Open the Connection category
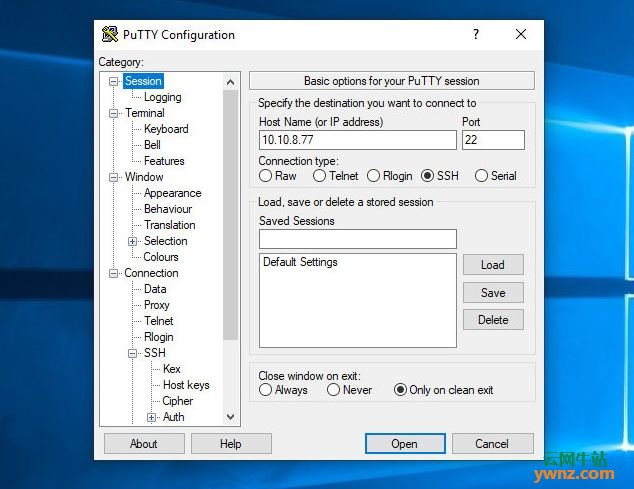The width and height of the screenshot is (634, 489). (151, 273)
